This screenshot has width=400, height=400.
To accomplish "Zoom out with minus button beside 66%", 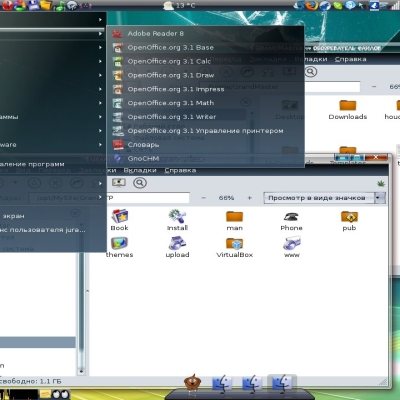I will [x=203, y=198].
